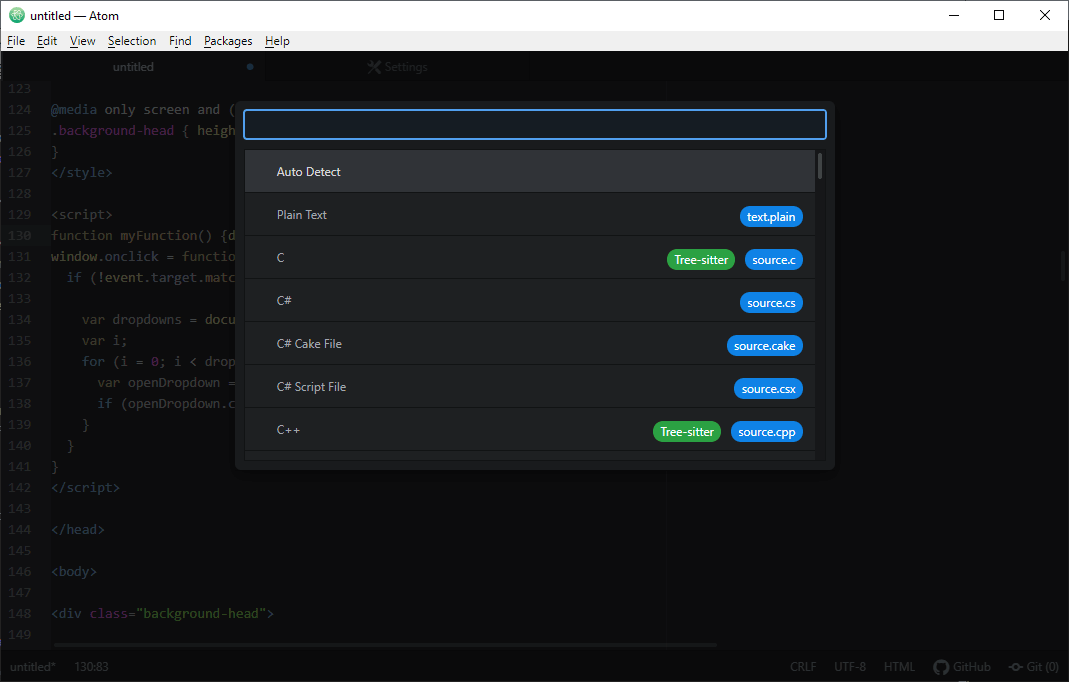Viewport: 1069px width, 682px height.
Task: Click the source.cs scope badge
Action: [771, 303]
